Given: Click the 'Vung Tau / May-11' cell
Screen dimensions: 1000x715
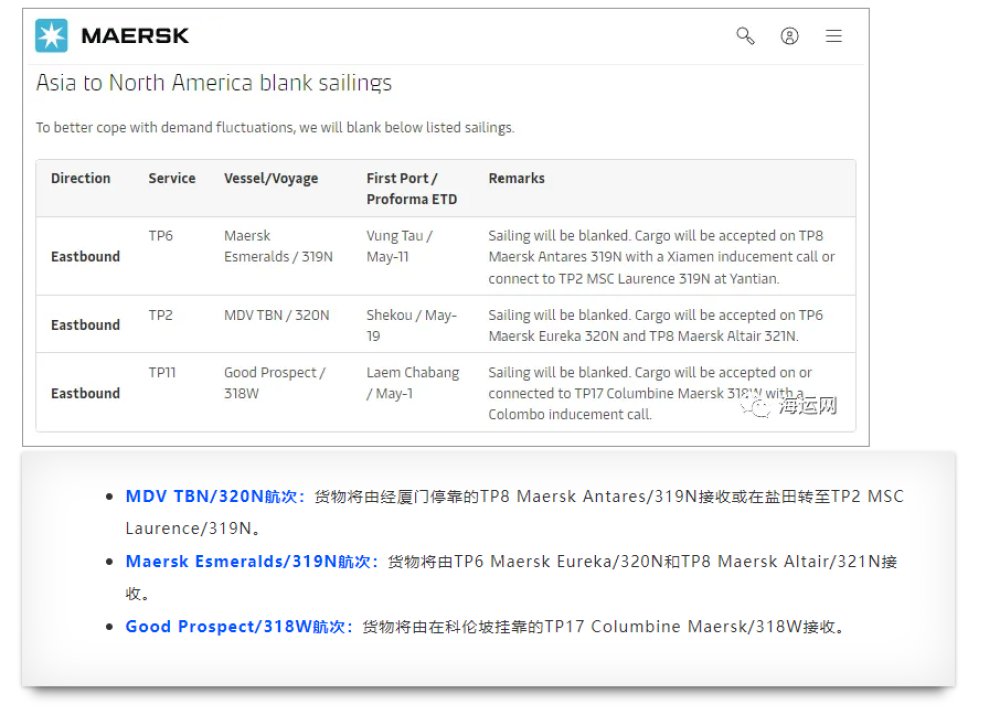Looking at the screenshot, I should pos(400,246).
